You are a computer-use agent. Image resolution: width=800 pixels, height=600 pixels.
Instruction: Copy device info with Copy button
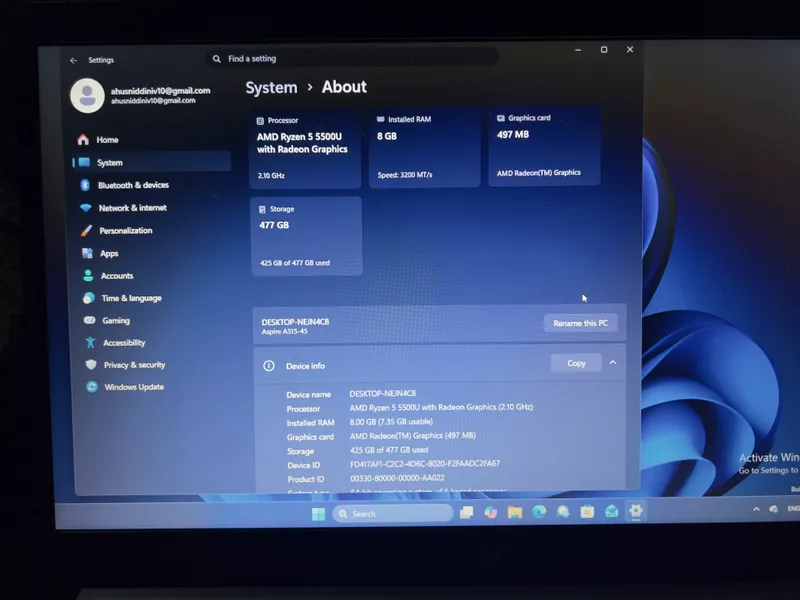tap(577, 363)
